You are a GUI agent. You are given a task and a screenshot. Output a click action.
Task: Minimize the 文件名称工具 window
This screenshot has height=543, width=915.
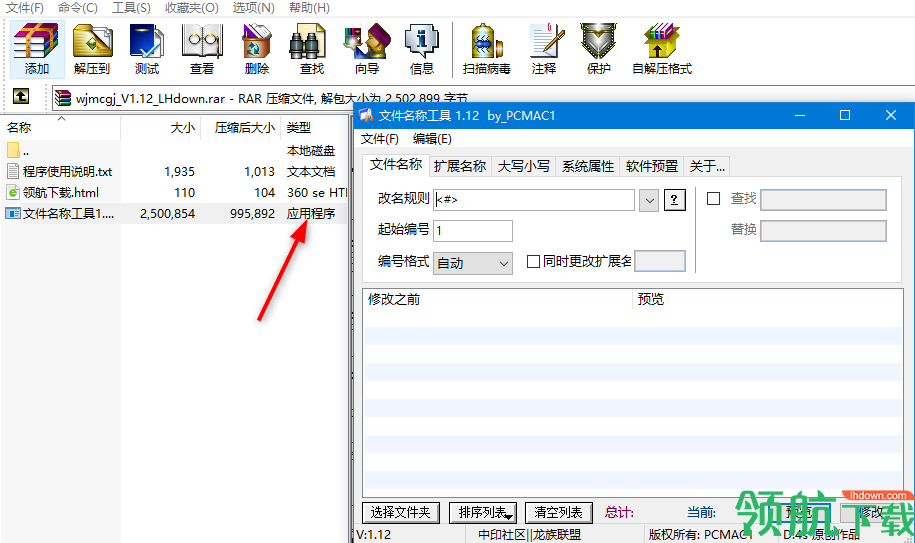799,115
